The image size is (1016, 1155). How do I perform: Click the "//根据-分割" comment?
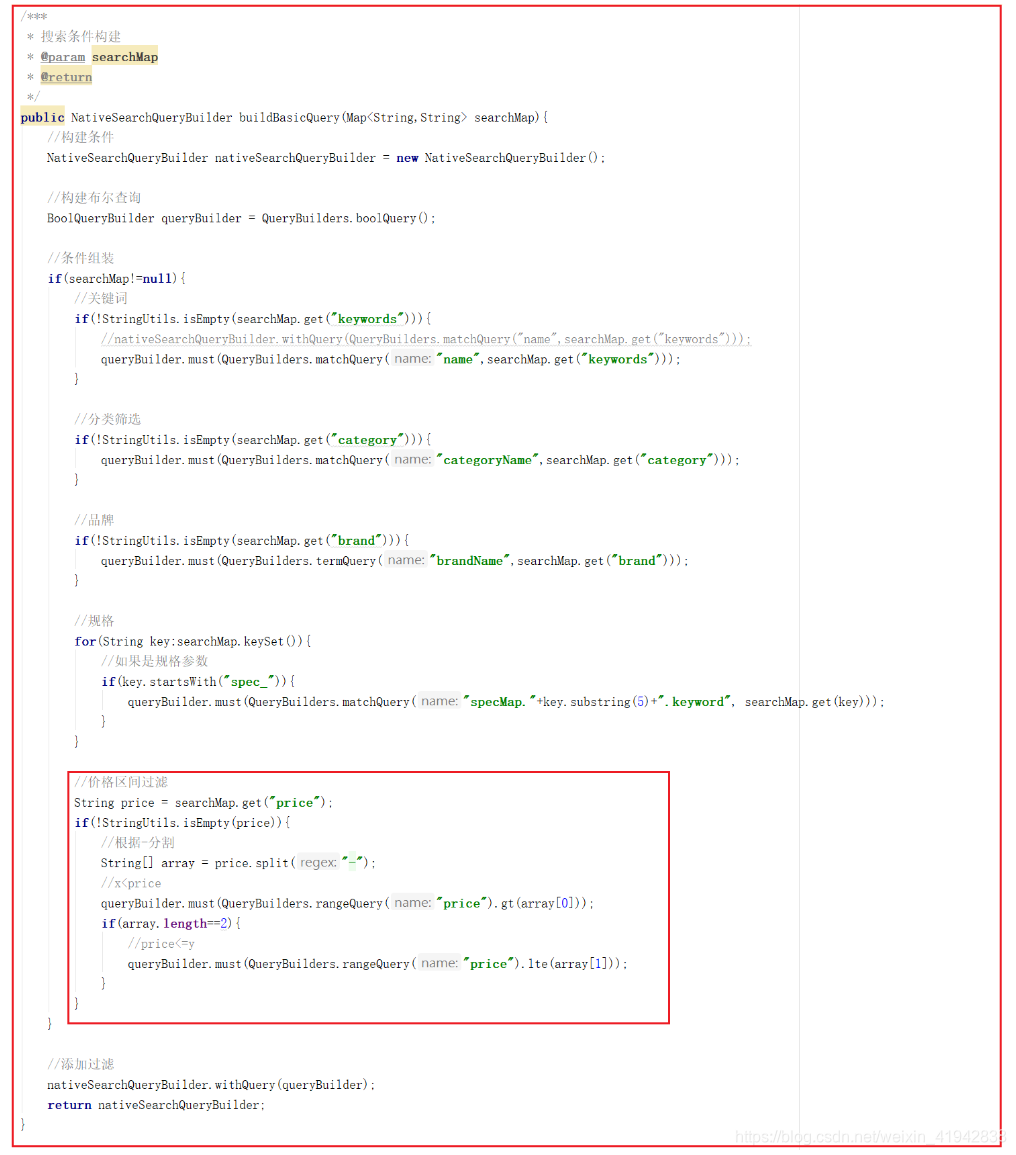[x=137, y=843]
